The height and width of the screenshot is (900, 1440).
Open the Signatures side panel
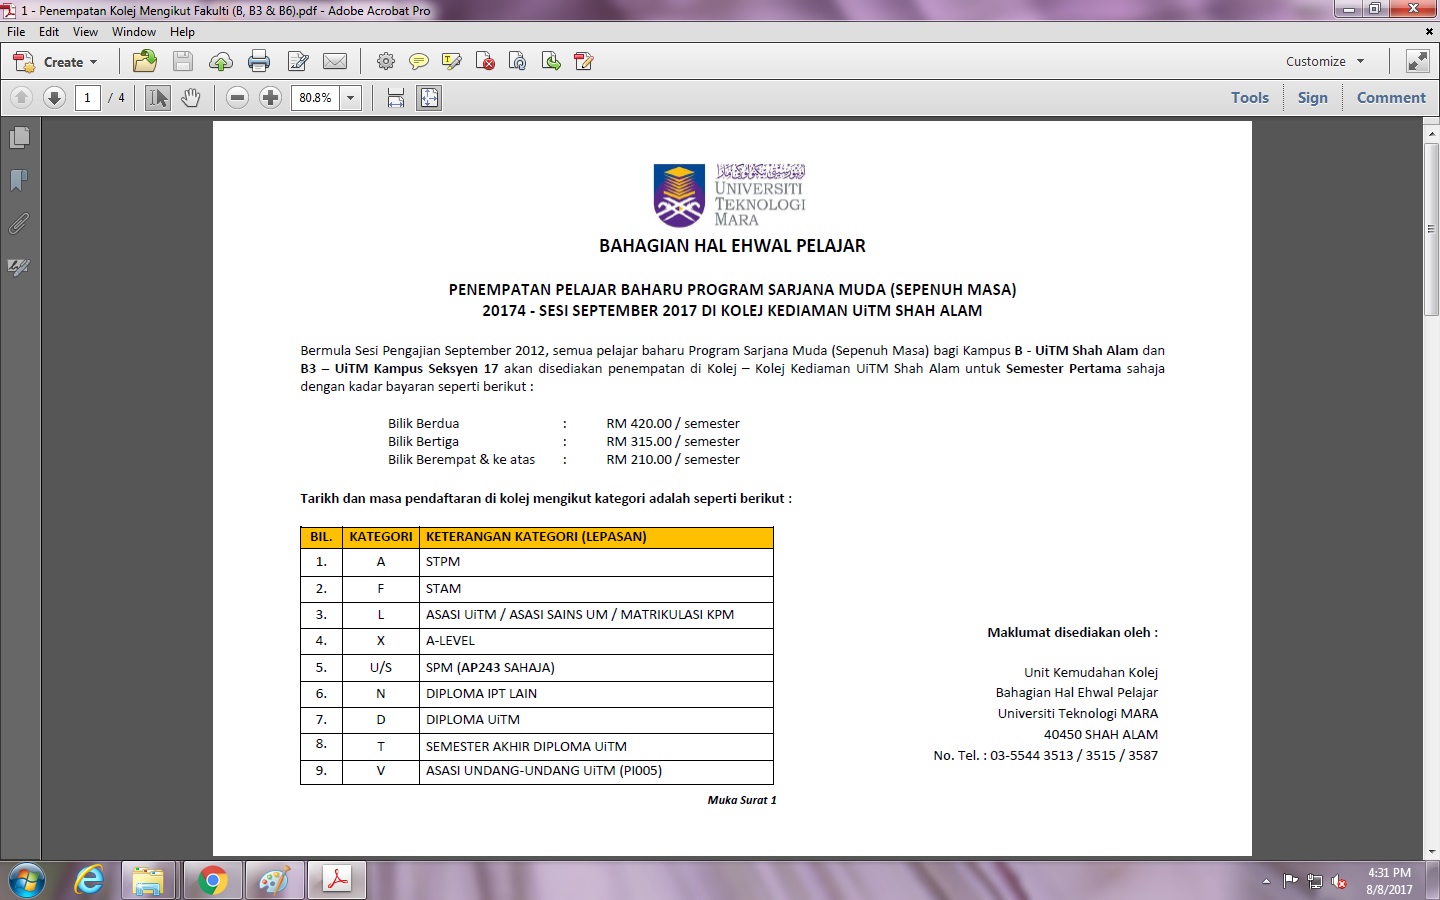(x=19, y=267)
